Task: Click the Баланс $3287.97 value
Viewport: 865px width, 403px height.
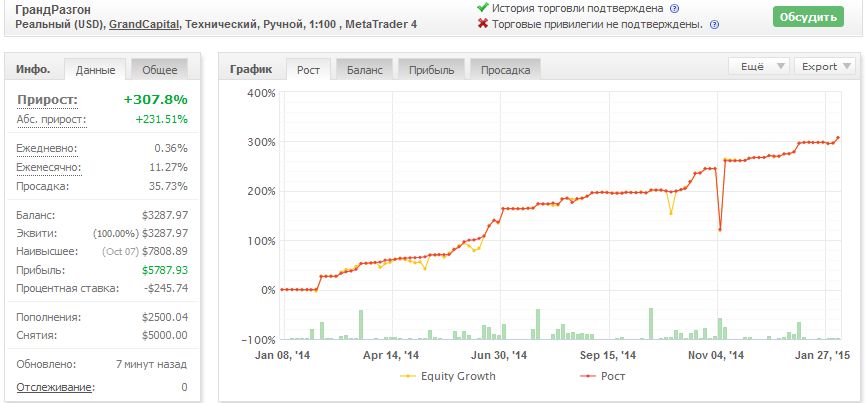Action: pos(165,215)
